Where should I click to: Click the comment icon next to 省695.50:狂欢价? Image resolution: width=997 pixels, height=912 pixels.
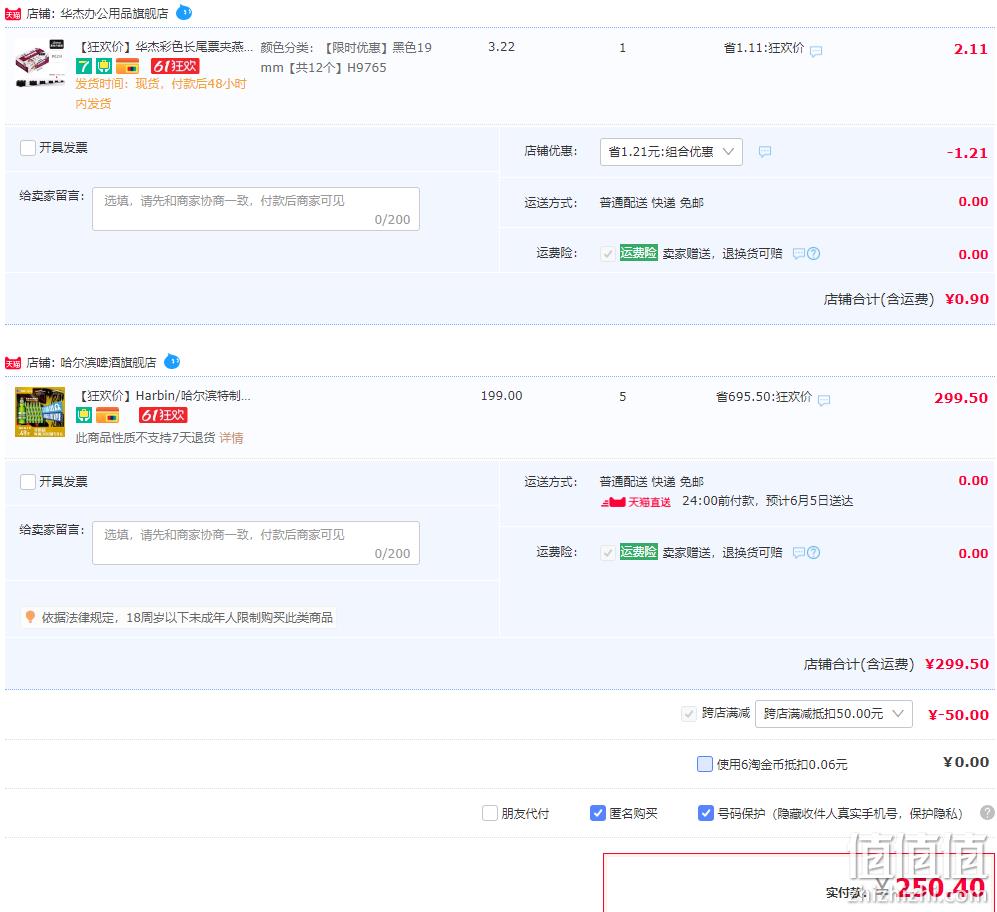[x=823, y=400]
